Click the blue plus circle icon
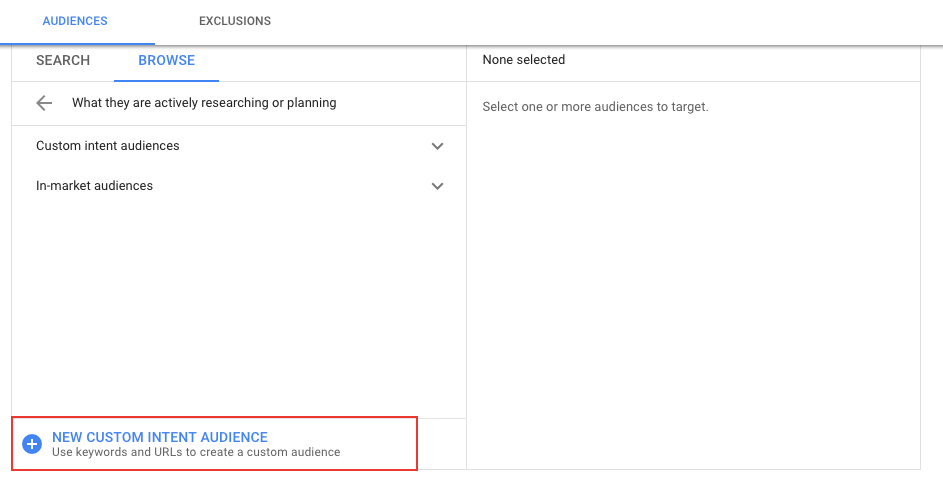Viewport: 943px width, 479px height. (x=31, y=444)
